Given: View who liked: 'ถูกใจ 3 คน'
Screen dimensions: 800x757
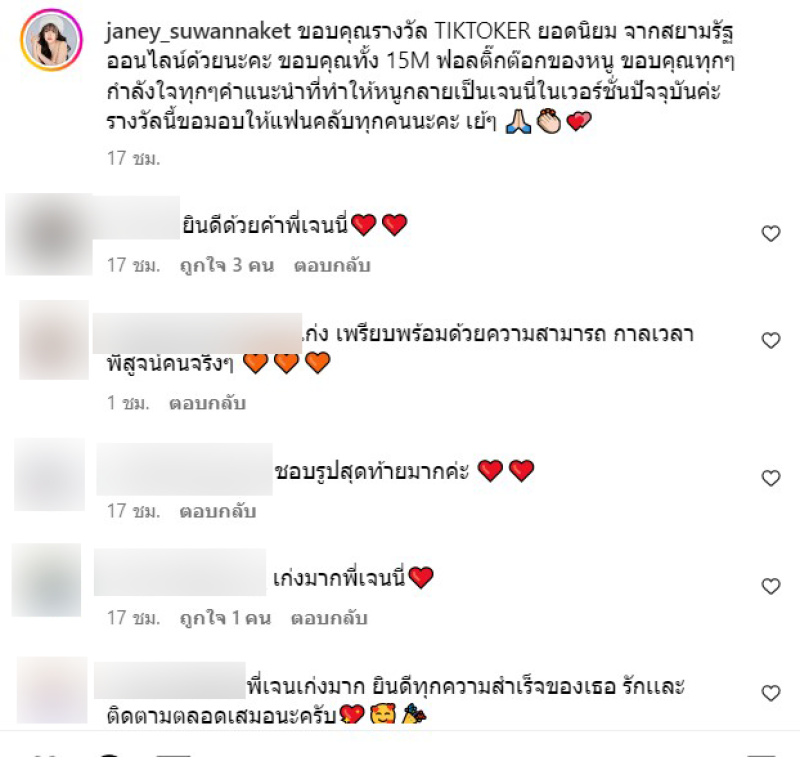Looking at the screenshot, I should [227, 266].
